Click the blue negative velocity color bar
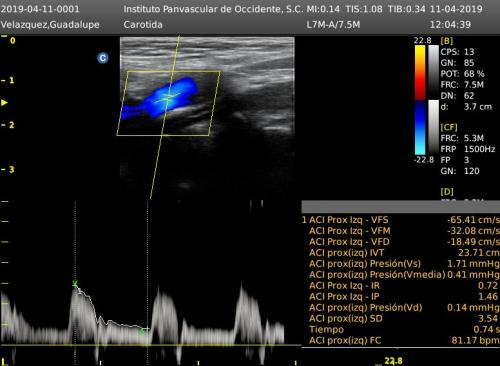500x366 pixels. click(420, 128)
